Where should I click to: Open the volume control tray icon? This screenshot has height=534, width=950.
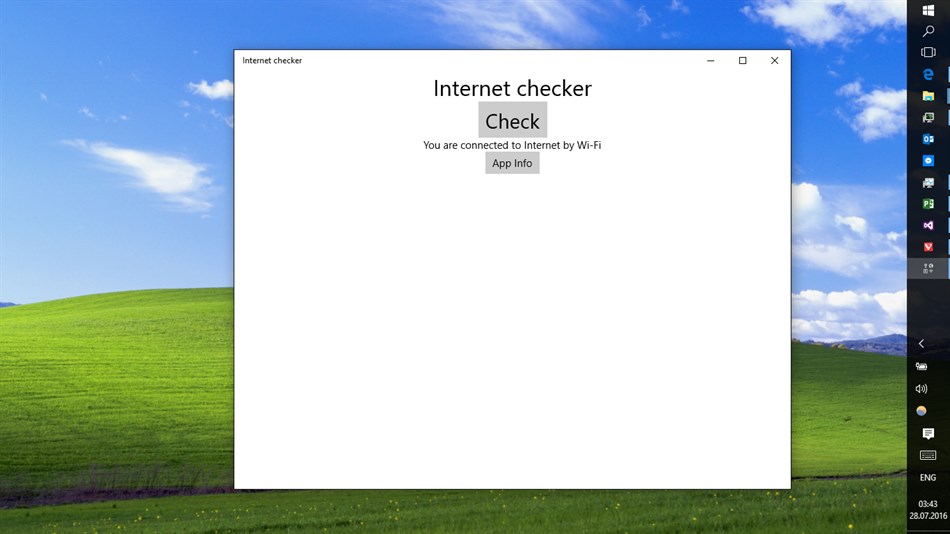tap(922, 389)
